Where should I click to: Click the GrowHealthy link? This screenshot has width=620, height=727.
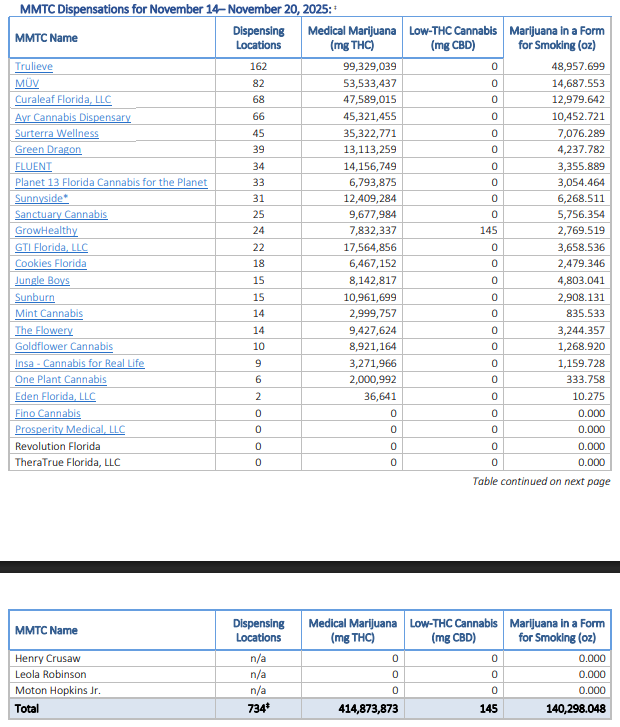[x=46, y=231]
